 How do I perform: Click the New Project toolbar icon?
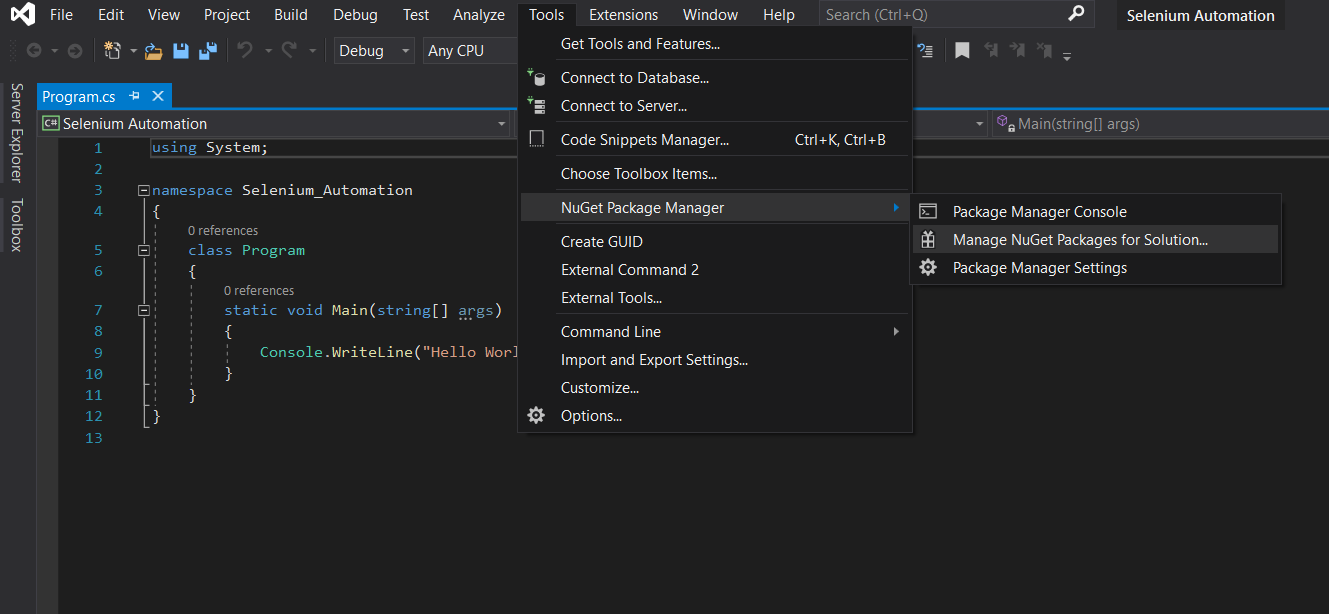click(x=112, y=50)
